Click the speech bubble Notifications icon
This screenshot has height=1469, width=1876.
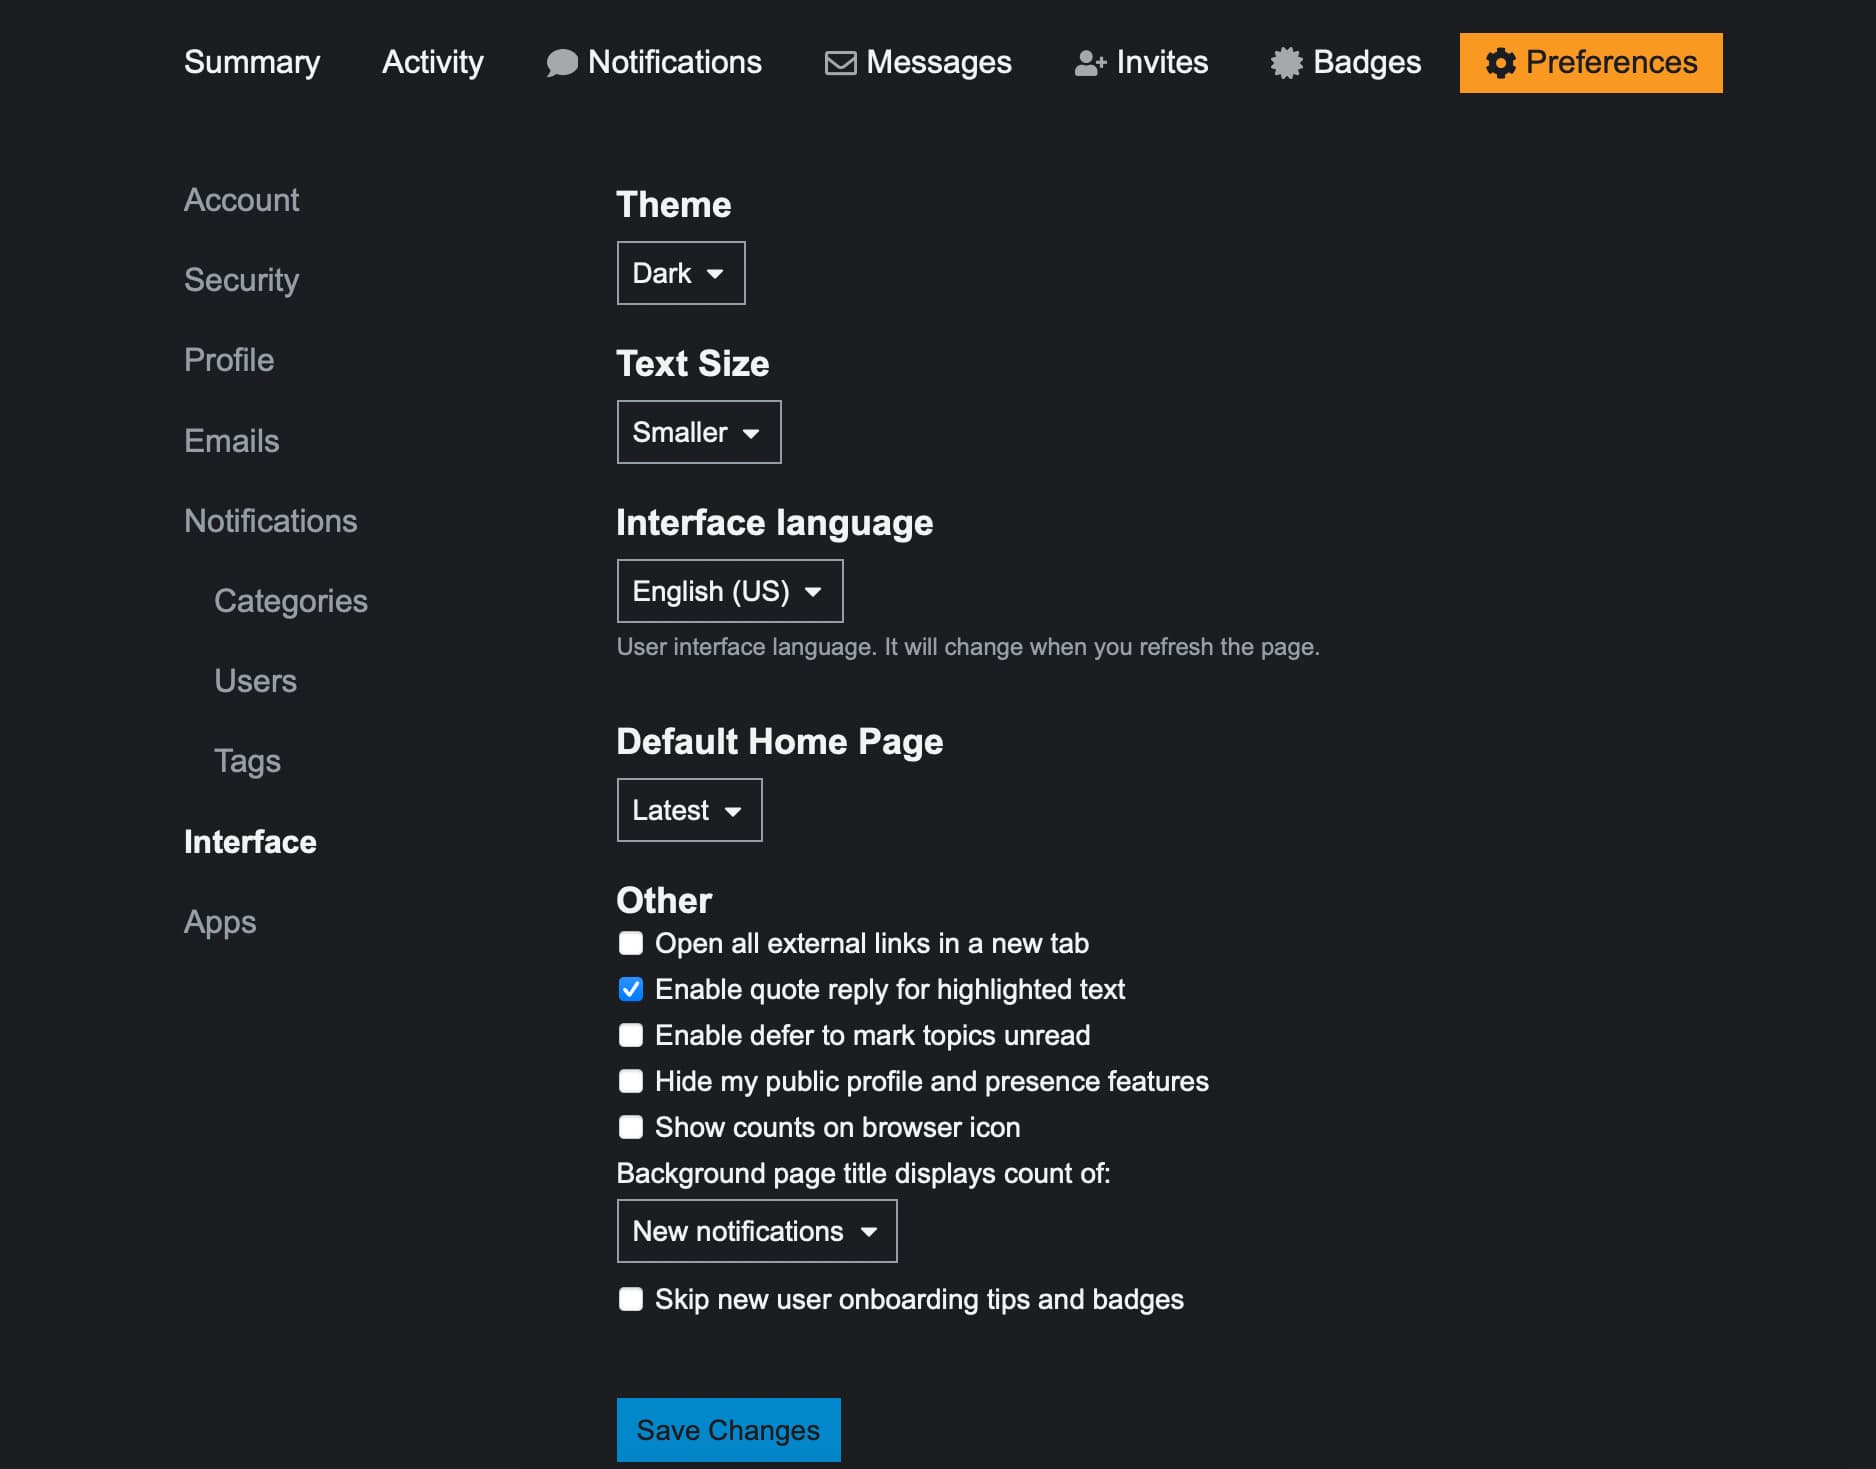[562, 63]
